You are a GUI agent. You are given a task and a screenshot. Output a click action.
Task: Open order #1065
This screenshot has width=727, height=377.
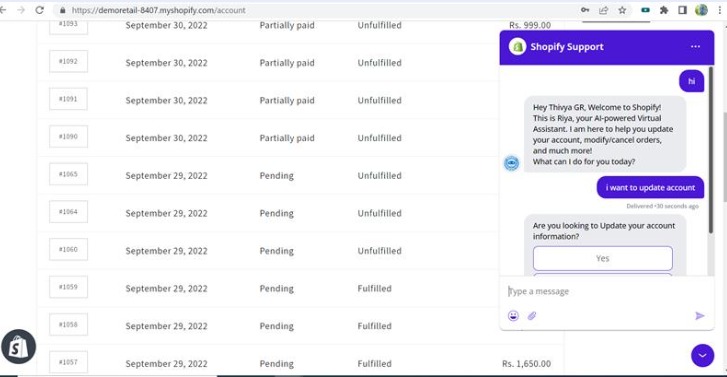click(68, 174)
